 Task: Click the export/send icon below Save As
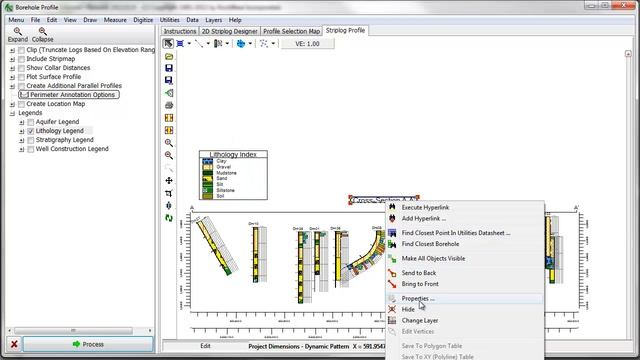169,93
